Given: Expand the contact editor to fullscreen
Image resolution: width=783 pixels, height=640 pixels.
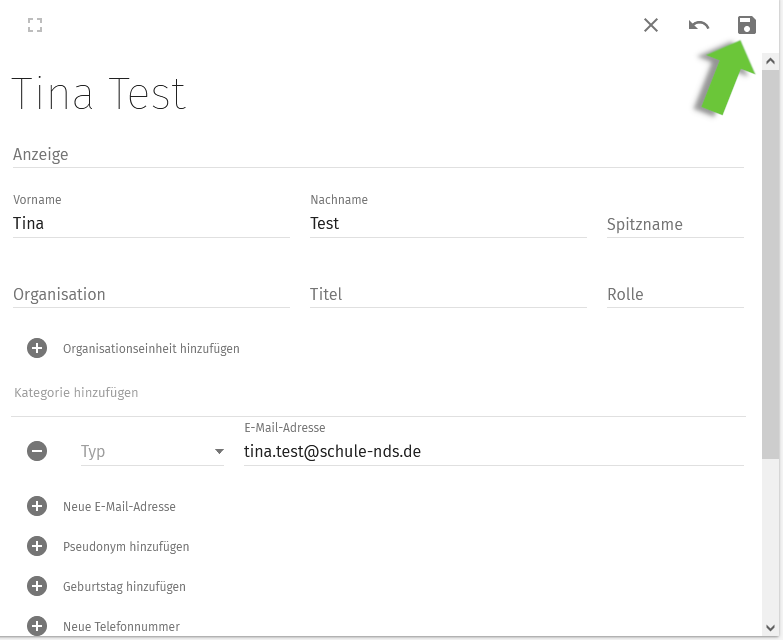Looking at the screenshot, I should point(35,25).
